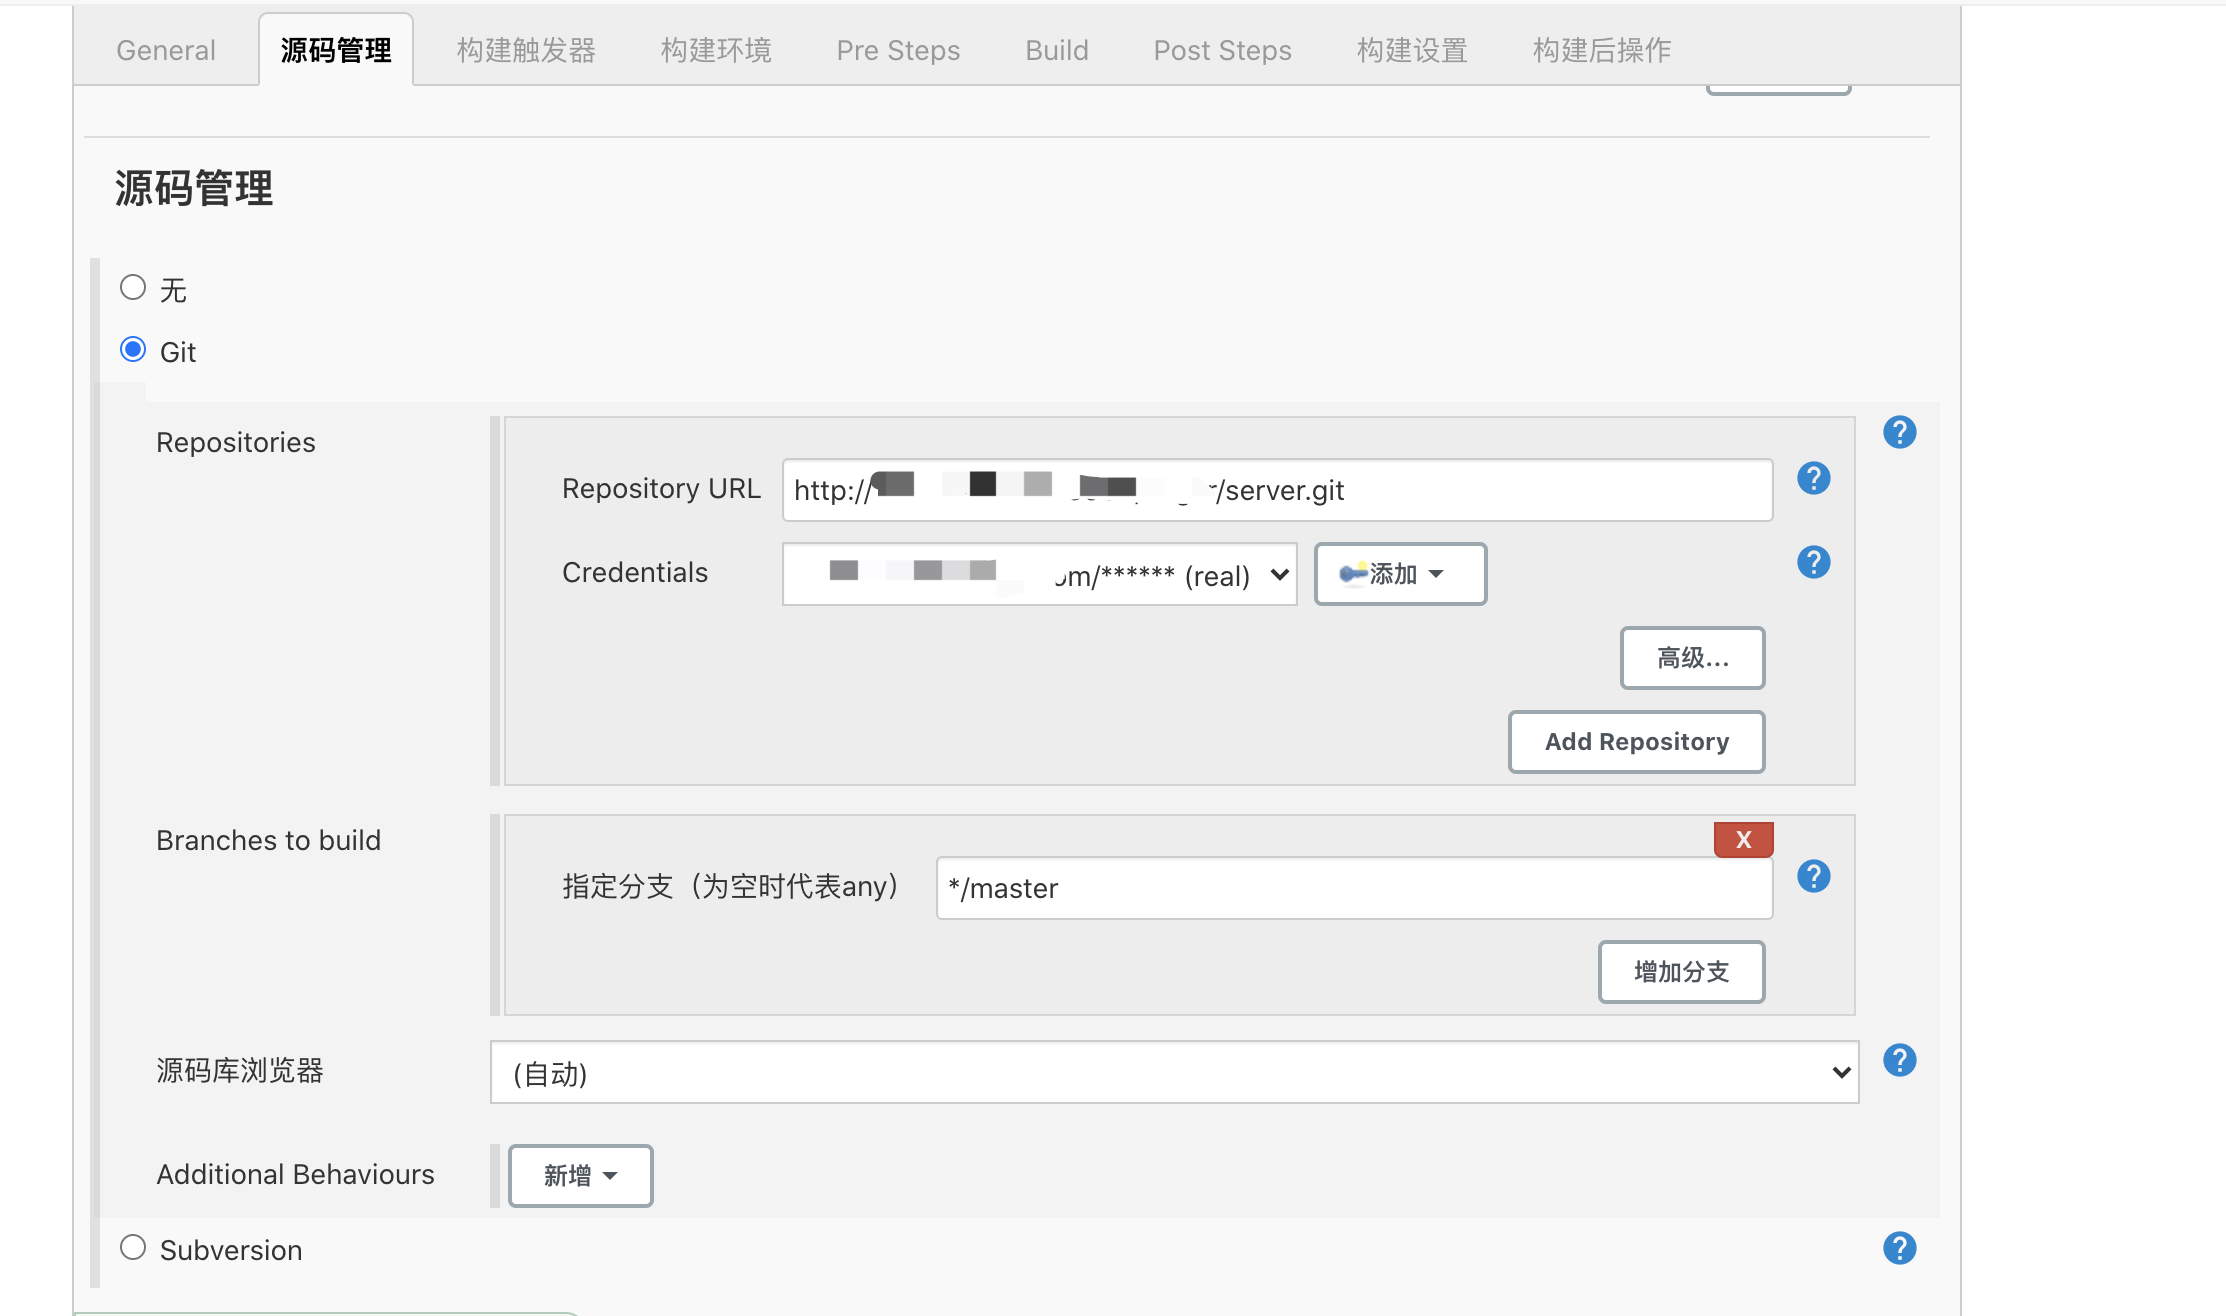Expand the 添加 credentials dropdown button
Screen dimensions: 2226x1316
[x=1399, y=574]
